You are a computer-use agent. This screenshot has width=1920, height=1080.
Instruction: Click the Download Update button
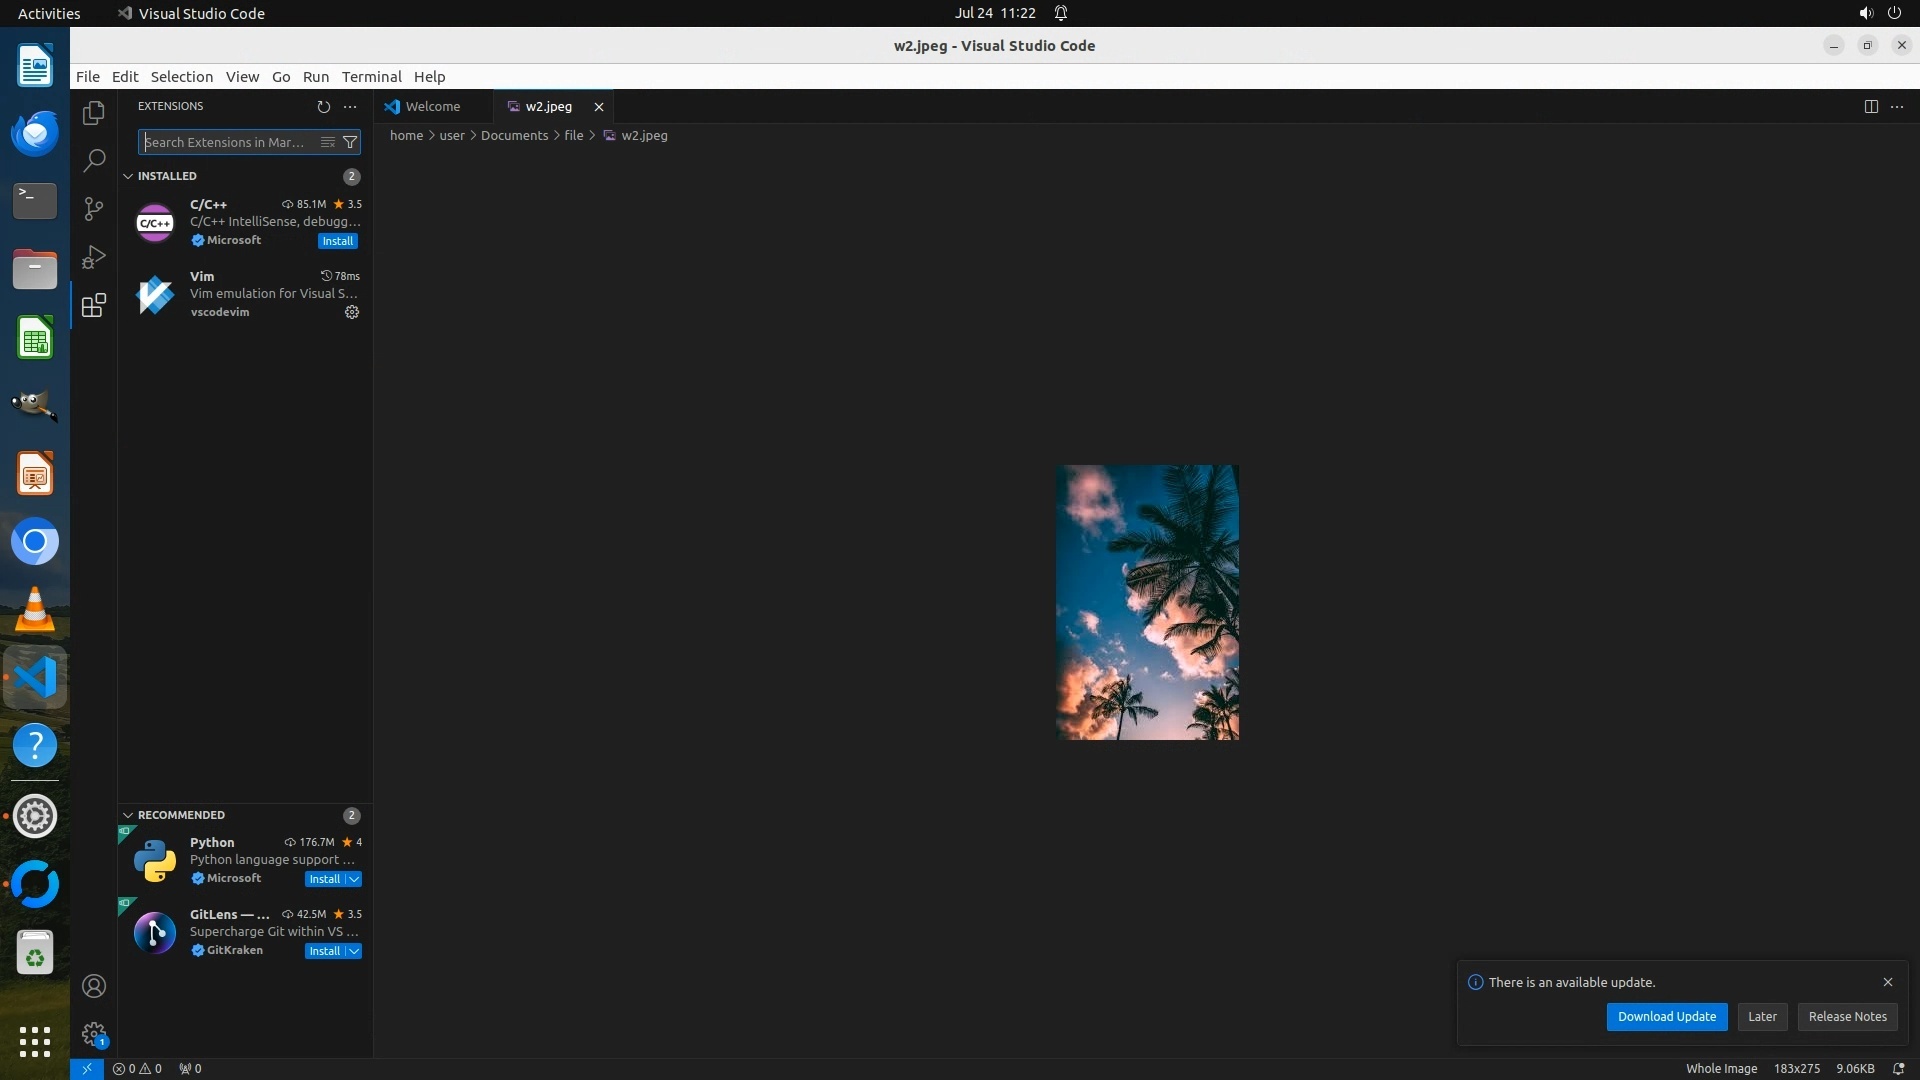pyautogui.click(x=1666, y=1016)
